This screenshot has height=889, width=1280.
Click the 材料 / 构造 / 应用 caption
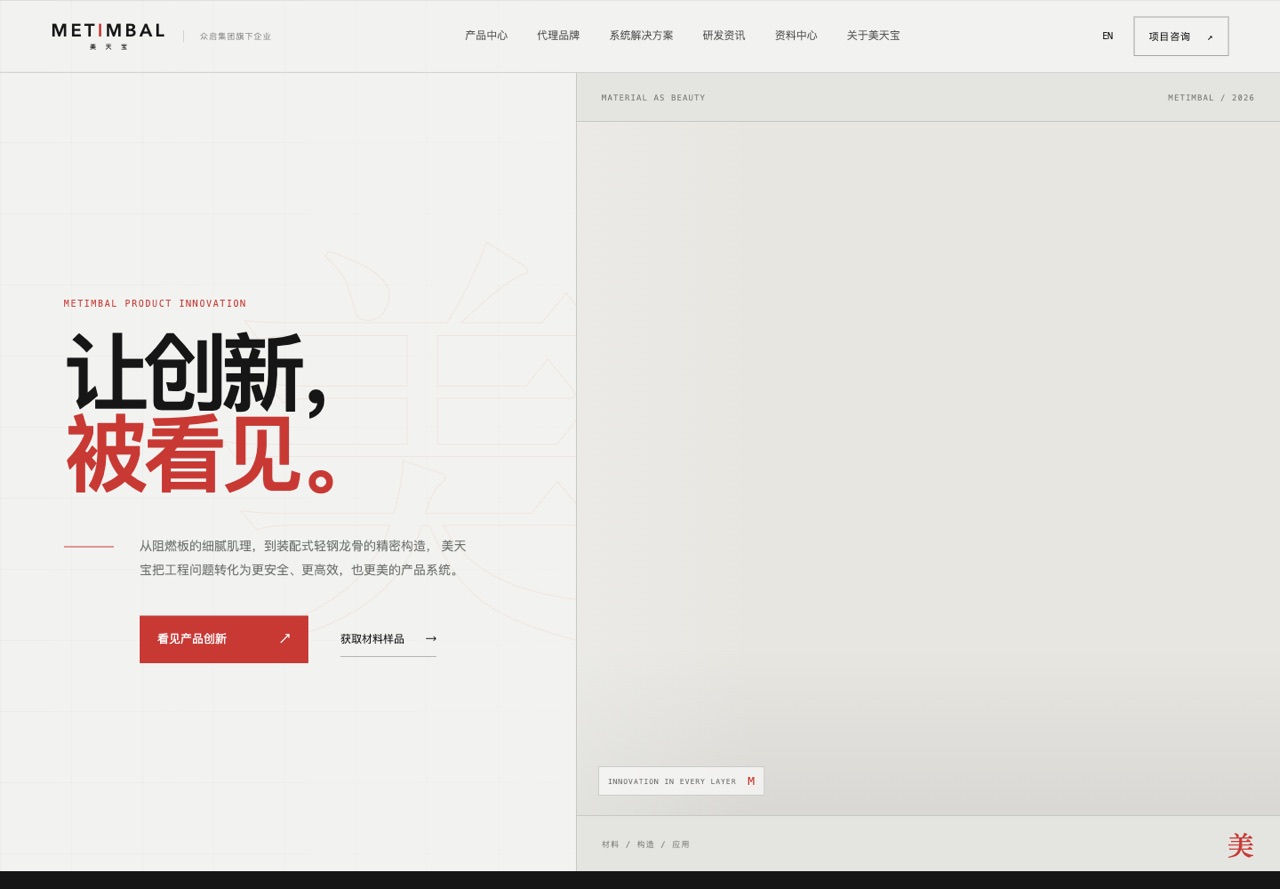click(646, 845)
